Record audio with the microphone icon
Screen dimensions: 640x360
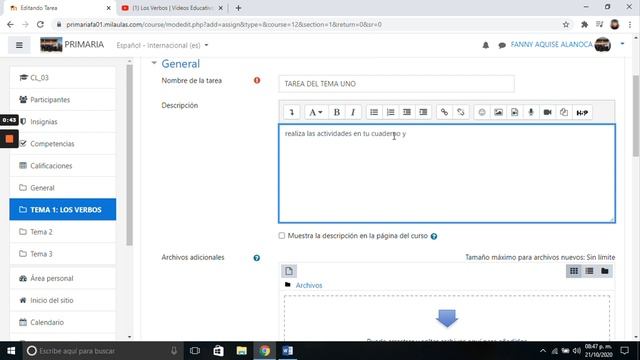(x=531, y=112)
